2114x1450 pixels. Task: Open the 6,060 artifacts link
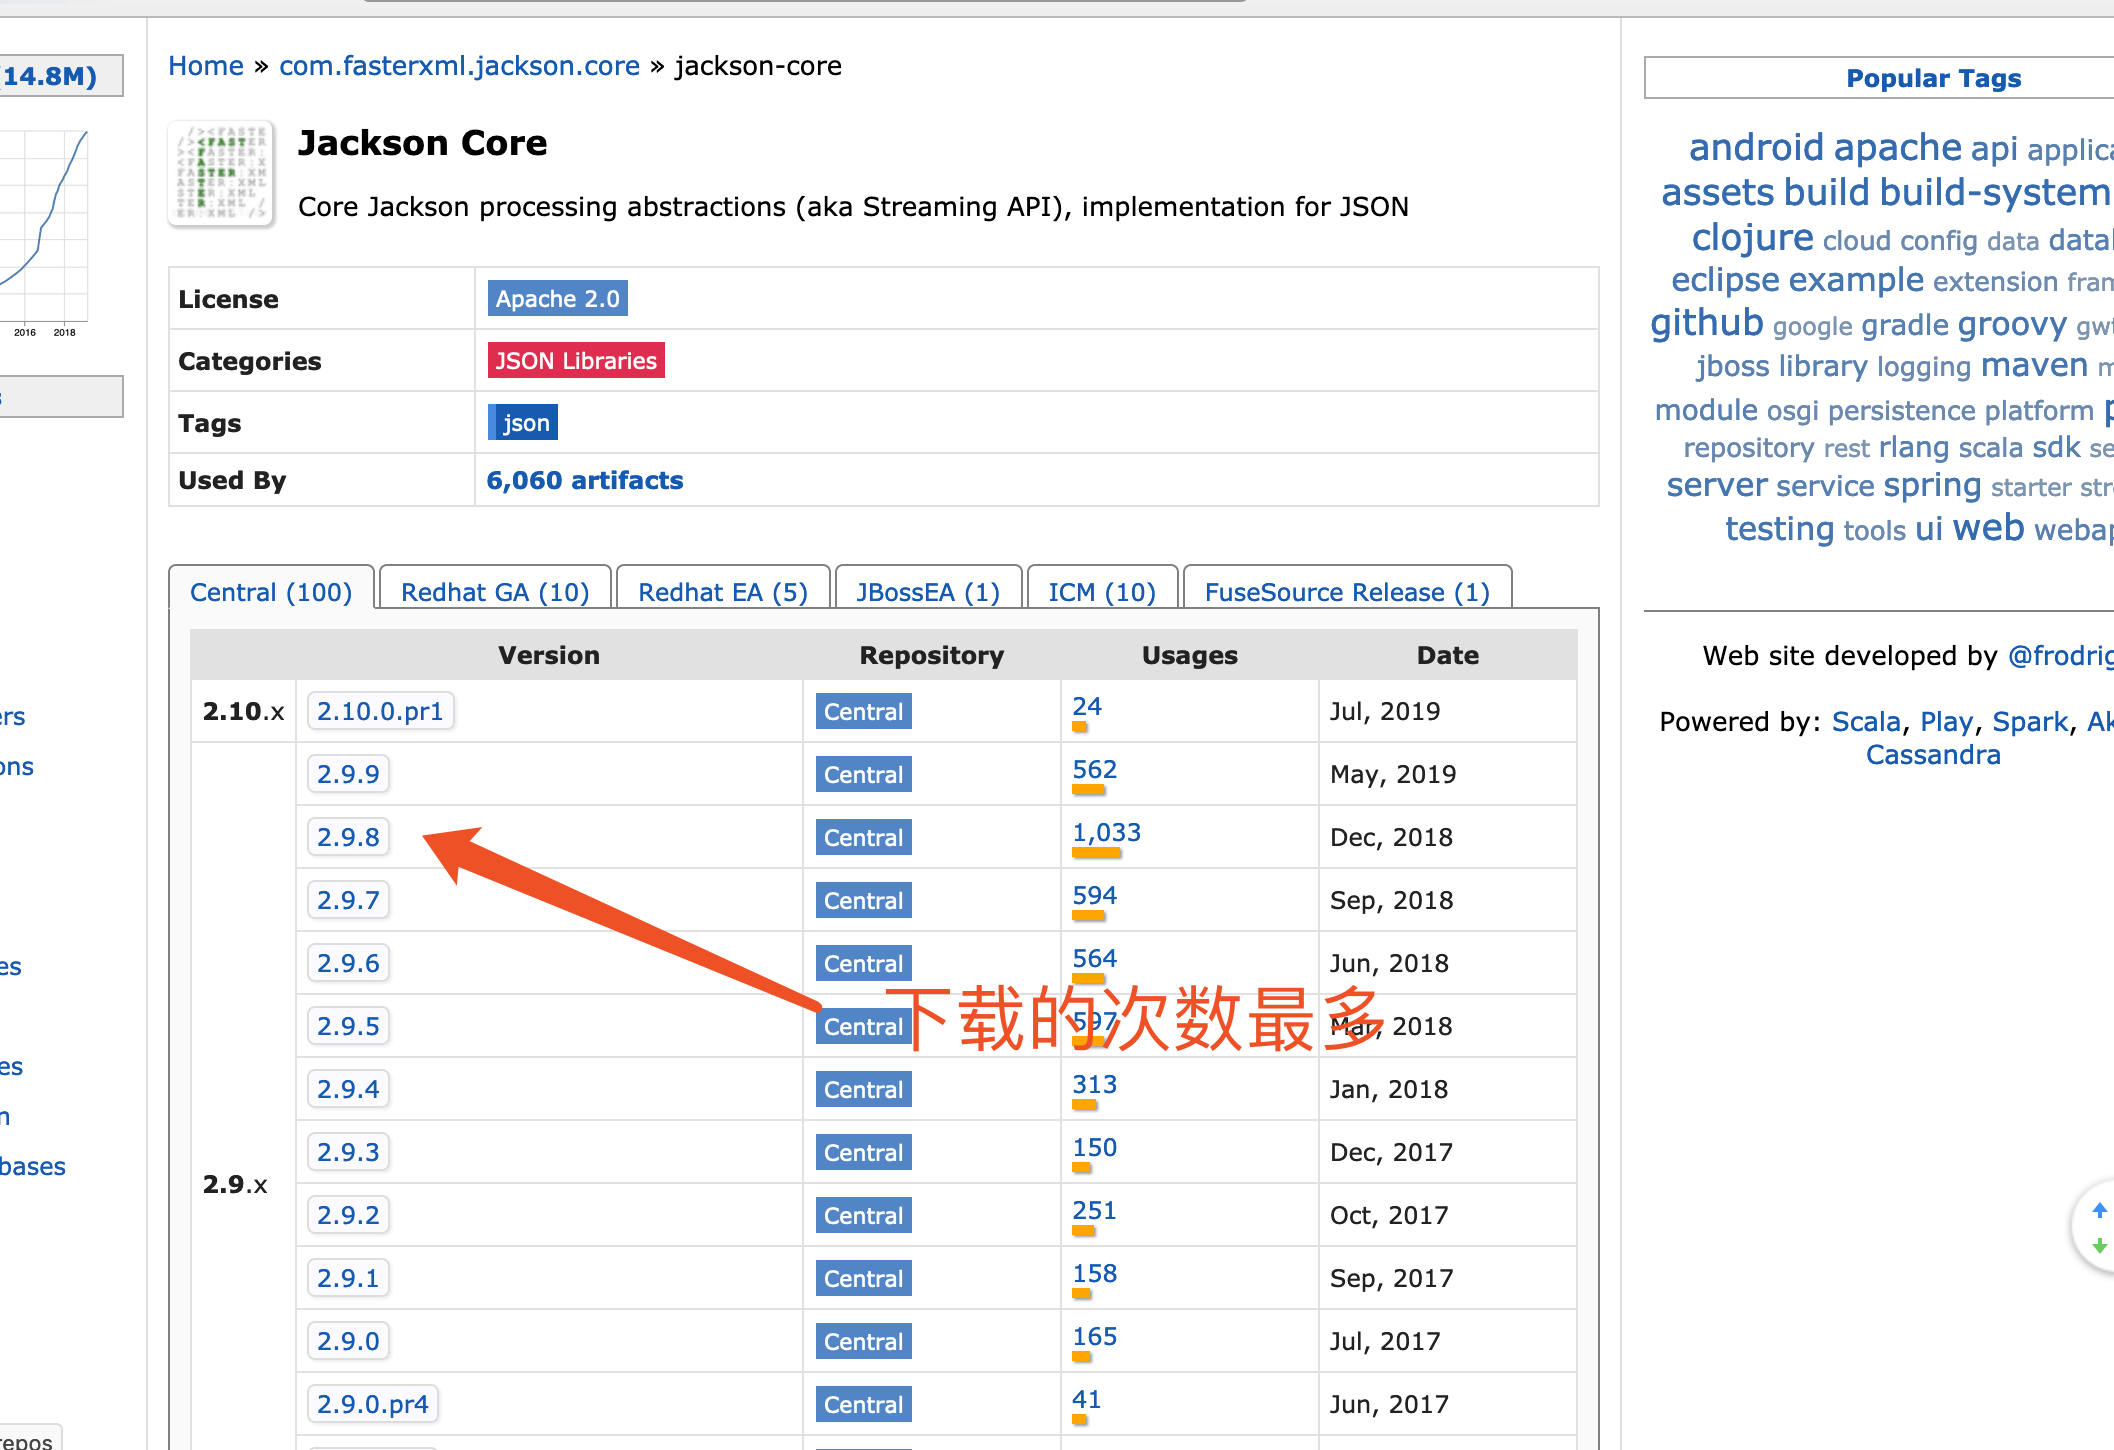click(x=584, y=480)
